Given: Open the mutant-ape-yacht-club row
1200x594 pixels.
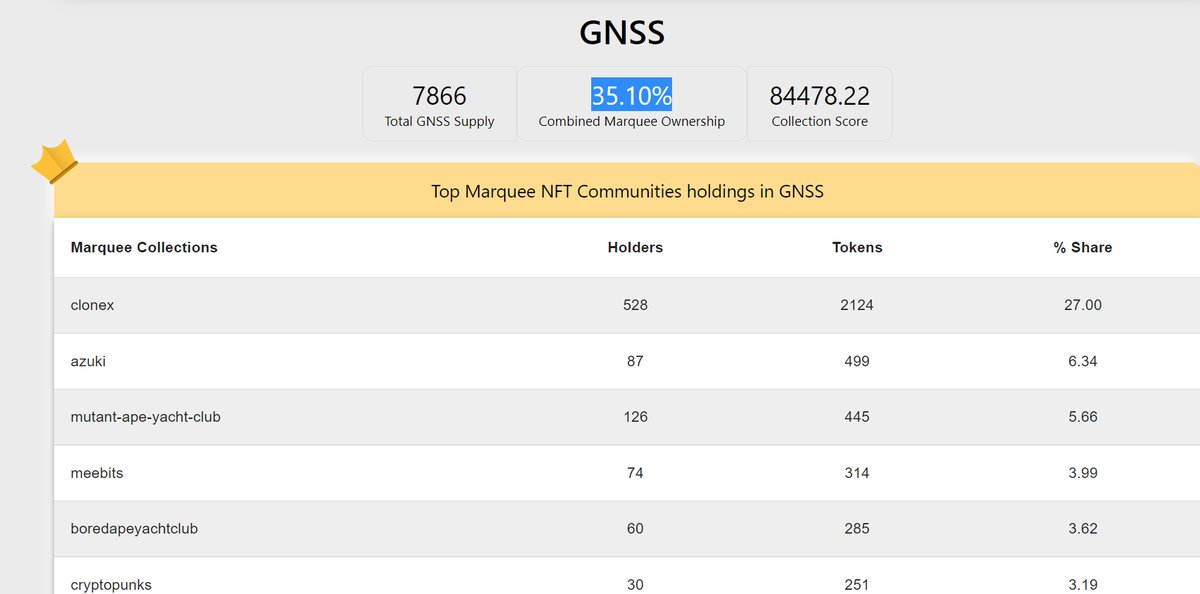Looking at the screenshot, I should click(627, 417).
